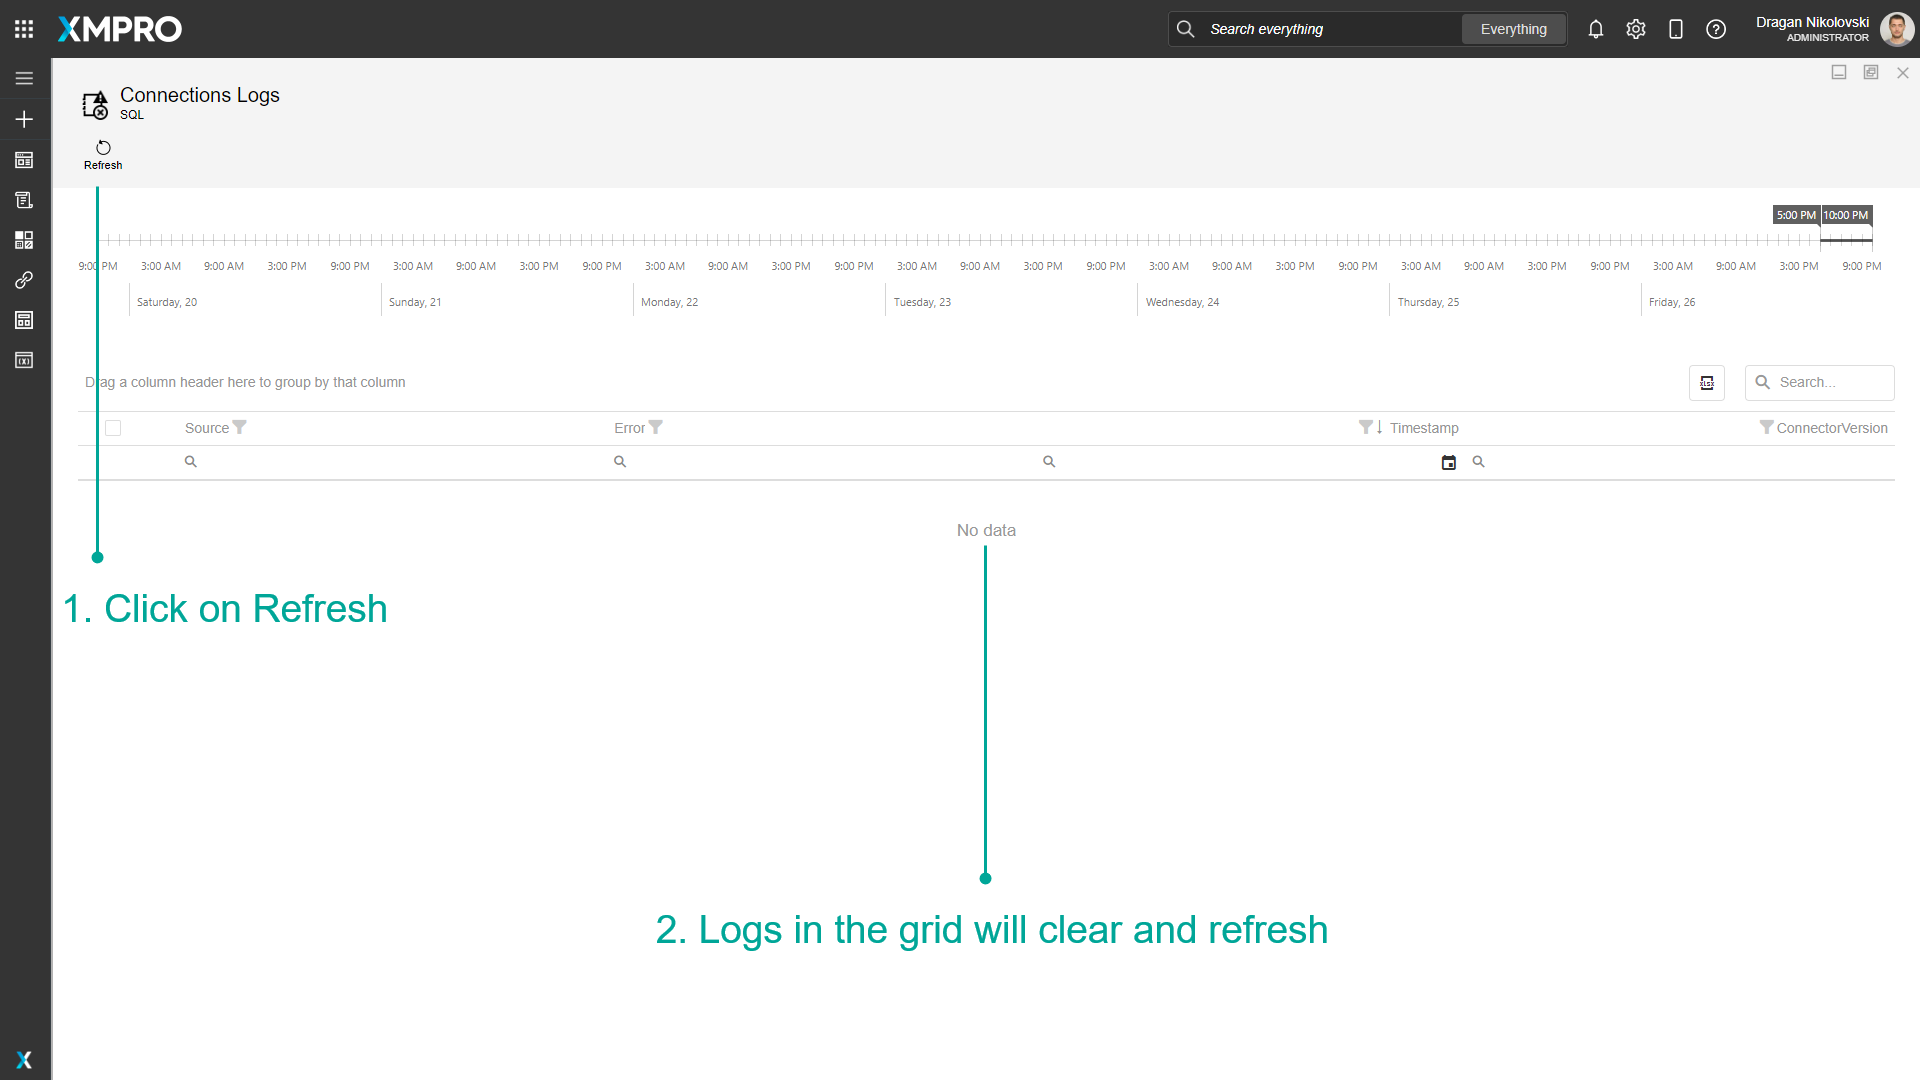1920x1080 pixels.
Task: Open notifications bell in top bar
Action: [x=1595, y=29]
